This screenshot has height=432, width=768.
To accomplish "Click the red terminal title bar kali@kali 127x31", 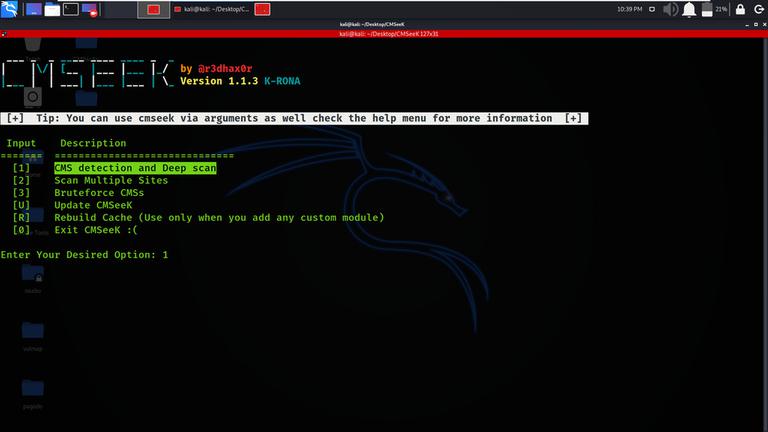I will (388, 34).
